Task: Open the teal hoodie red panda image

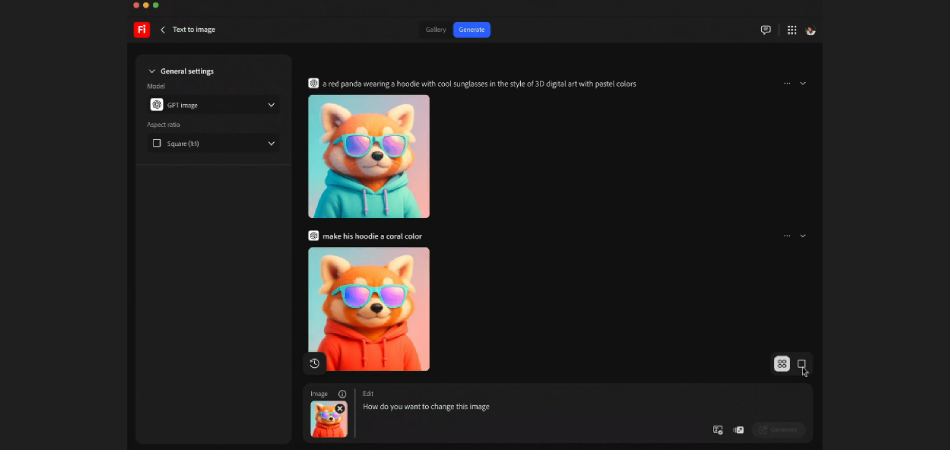Action: pyautogui.click(x=369, y=156)
